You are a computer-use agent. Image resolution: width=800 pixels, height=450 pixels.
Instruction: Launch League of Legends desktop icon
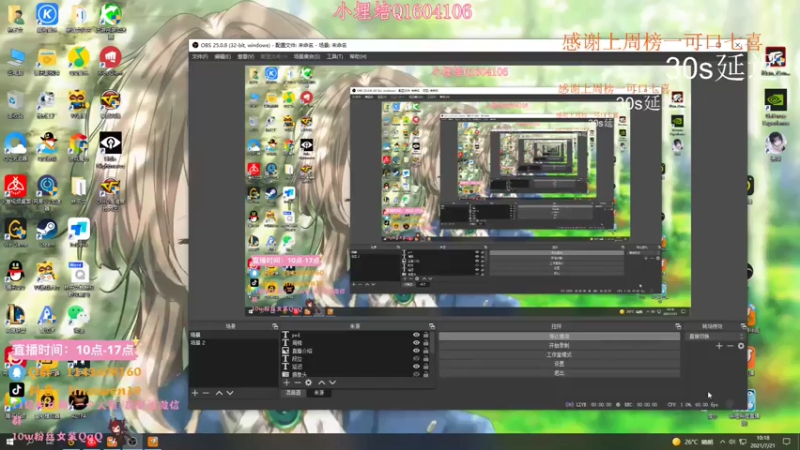point(15,315)
